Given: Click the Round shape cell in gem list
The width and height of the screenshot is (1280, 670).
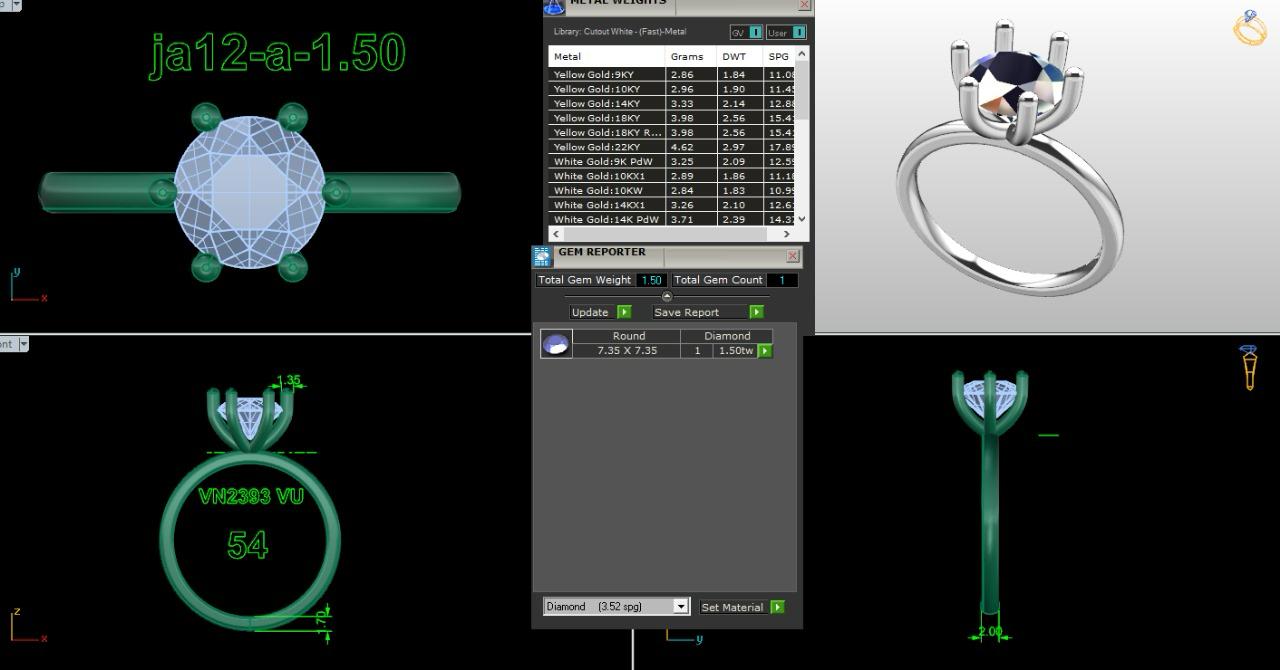Looking at the screenshot, I should coord(628,336).
